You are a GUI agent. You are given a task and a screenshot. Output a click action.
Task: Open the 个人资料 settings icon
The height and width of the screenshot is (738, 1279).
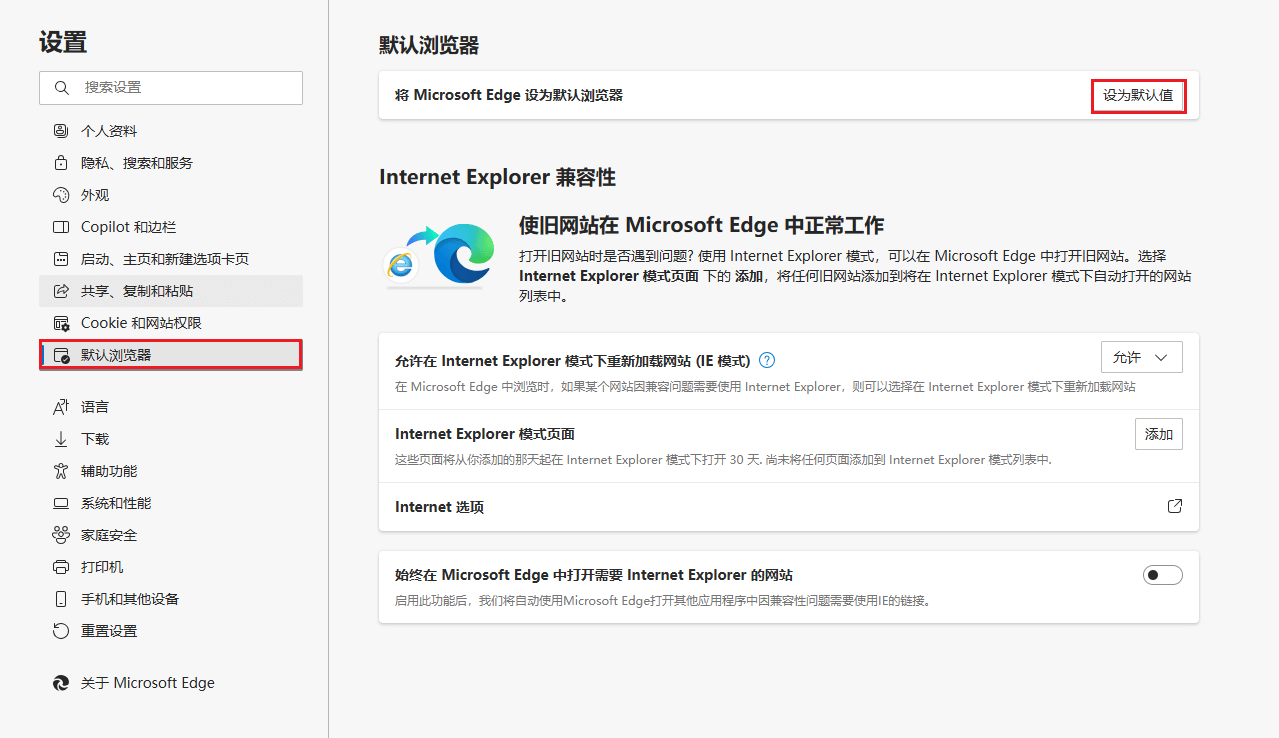60,130
